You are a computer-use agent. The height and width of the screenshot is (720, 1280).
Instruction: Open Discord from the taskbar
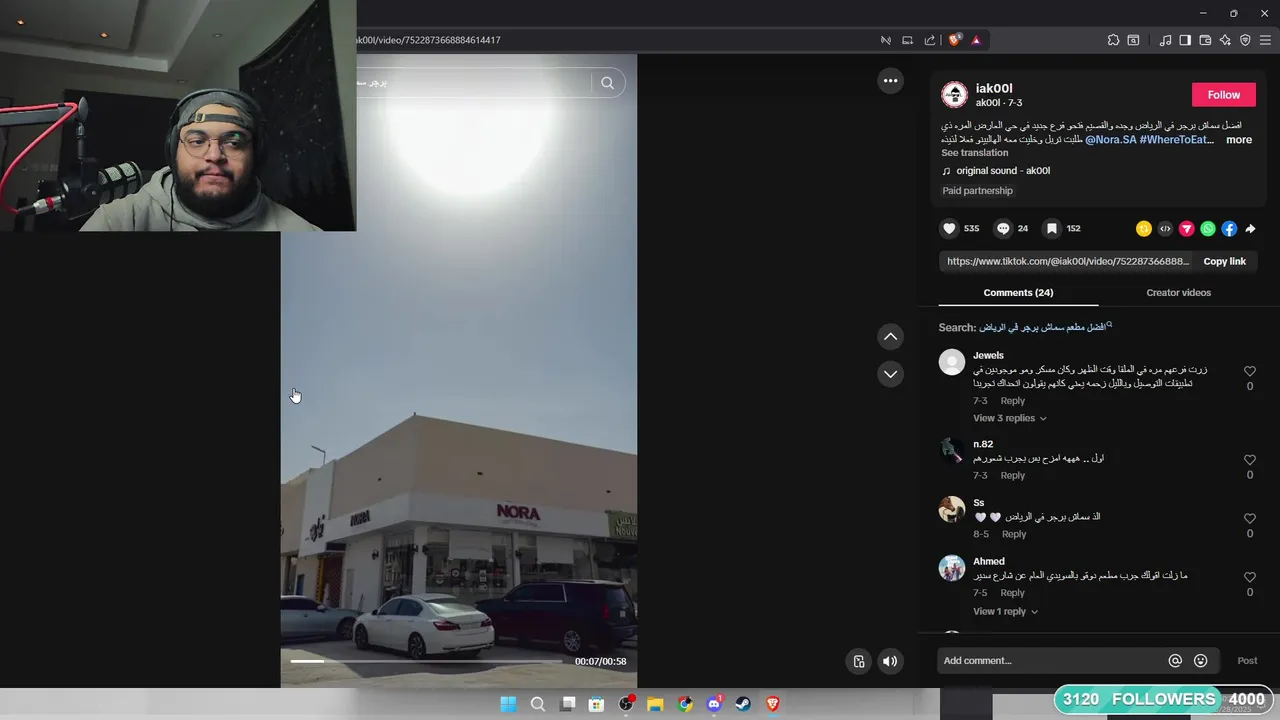coord(714,704)
